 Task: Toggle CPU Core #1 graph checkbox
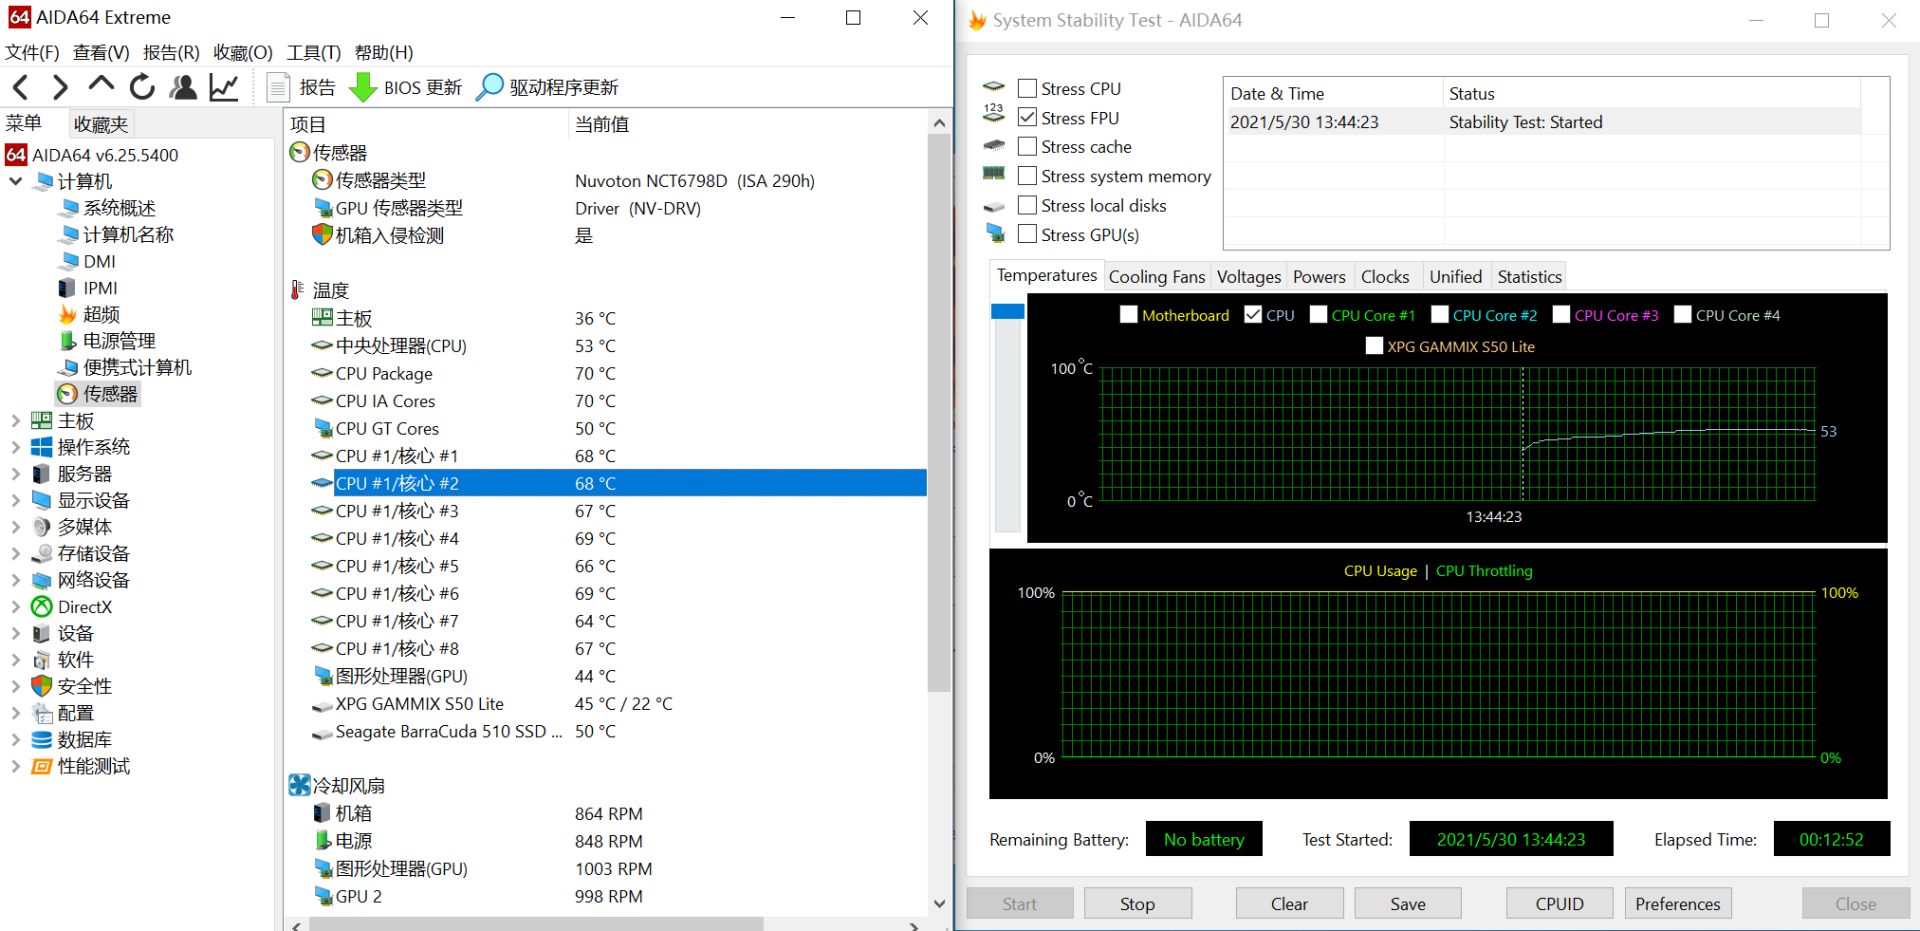point(1319,315)
